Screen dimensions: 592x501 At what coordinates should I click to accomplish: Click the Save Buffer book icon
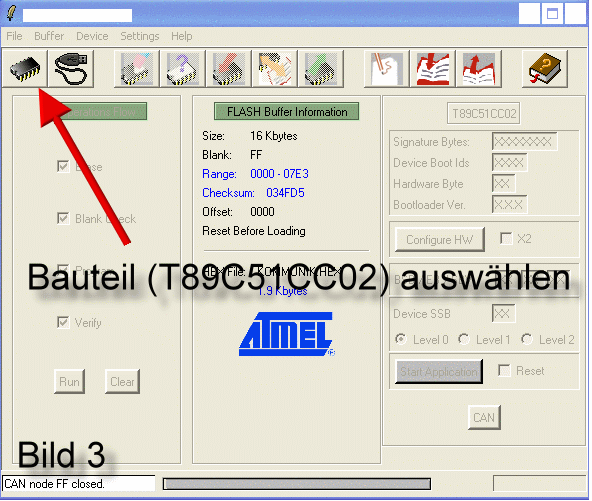click(x=479, y=69)
